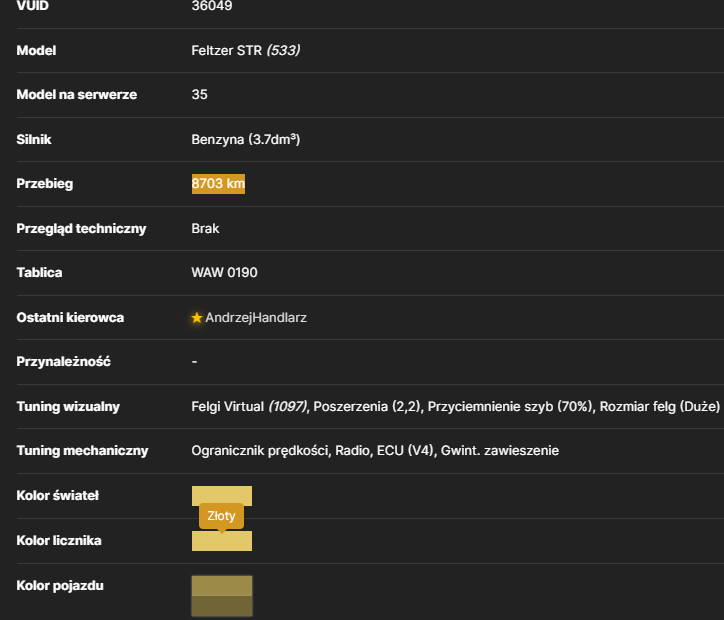Screen dimensions: 724x620
Task: Click the Silnik row label
Action: click(34, 139)
